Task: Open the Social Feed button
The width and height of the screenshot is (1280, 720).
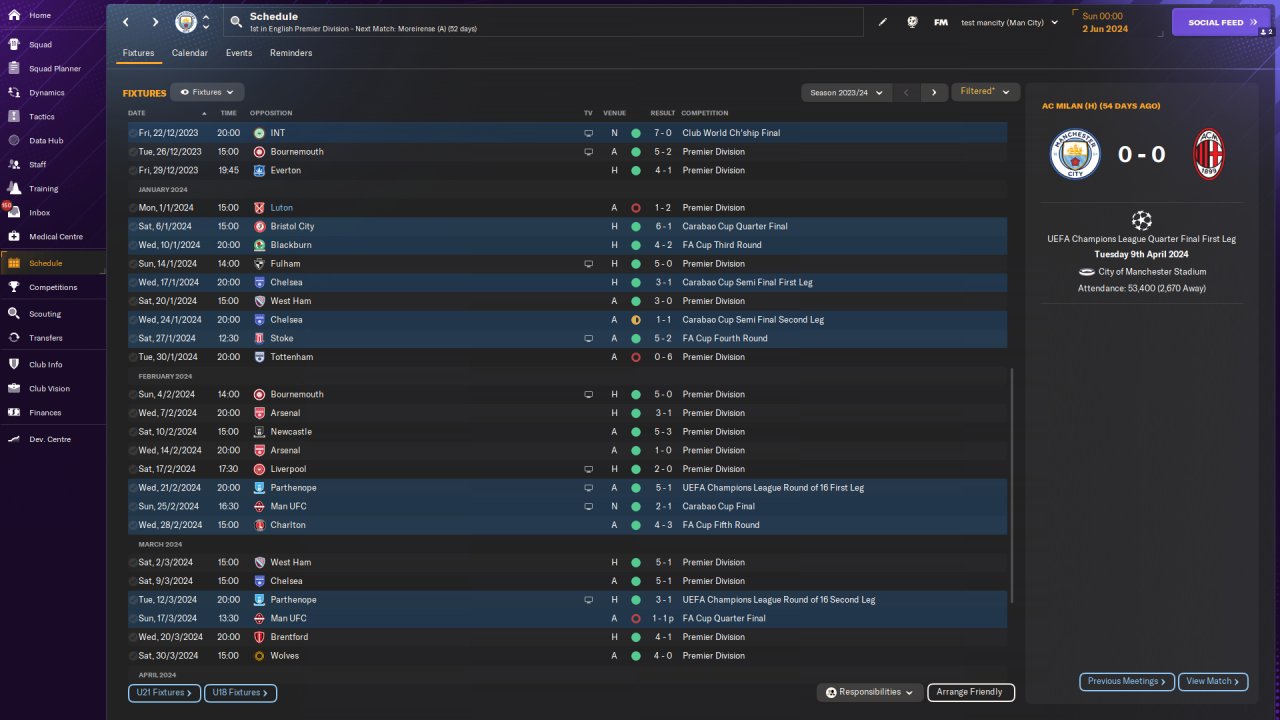Action: (x=1221, y=22)
